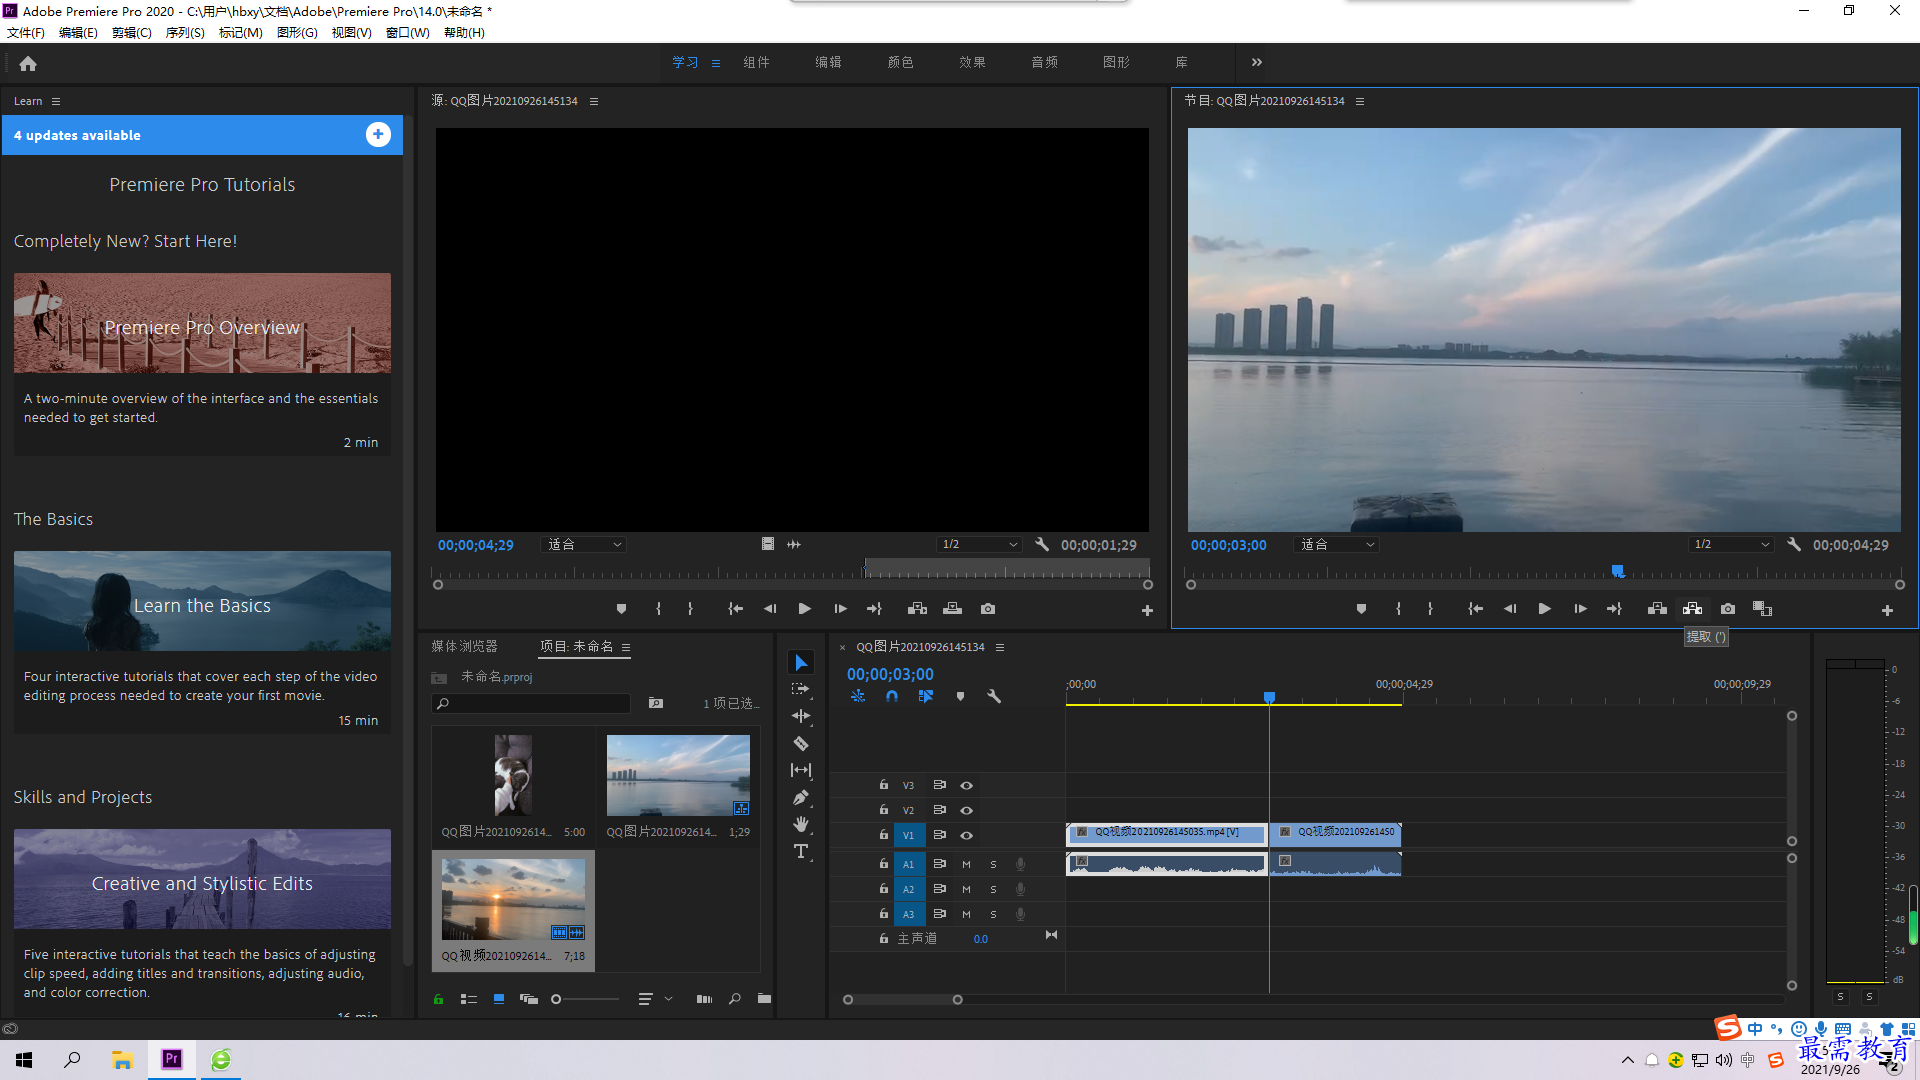The width and height of the screenshot is (1920, 1080).
Task: Select the Ripple Edit tool
Action: click(801, 716)
